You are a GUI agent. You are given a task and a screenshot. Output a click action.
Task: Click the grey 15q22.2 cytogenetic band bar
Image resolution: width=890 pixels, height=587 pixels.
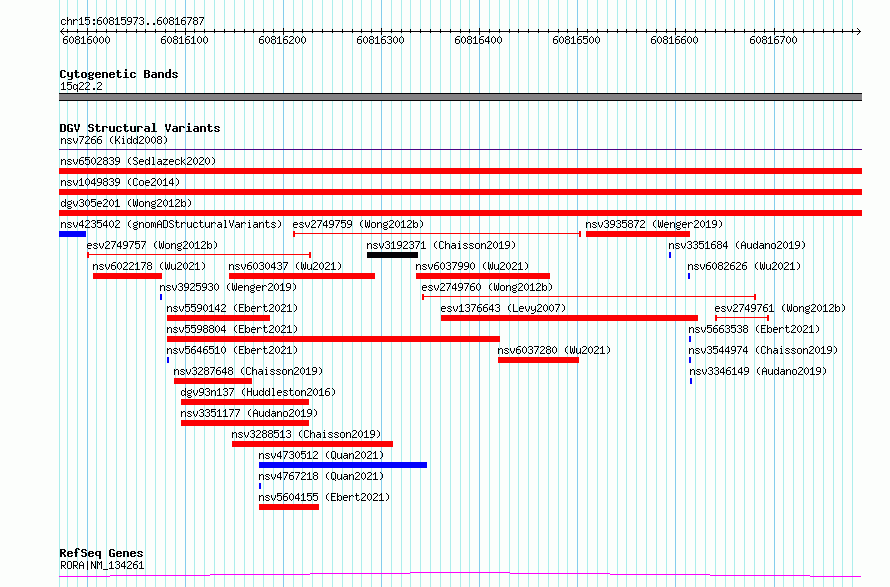click(460, 97)
